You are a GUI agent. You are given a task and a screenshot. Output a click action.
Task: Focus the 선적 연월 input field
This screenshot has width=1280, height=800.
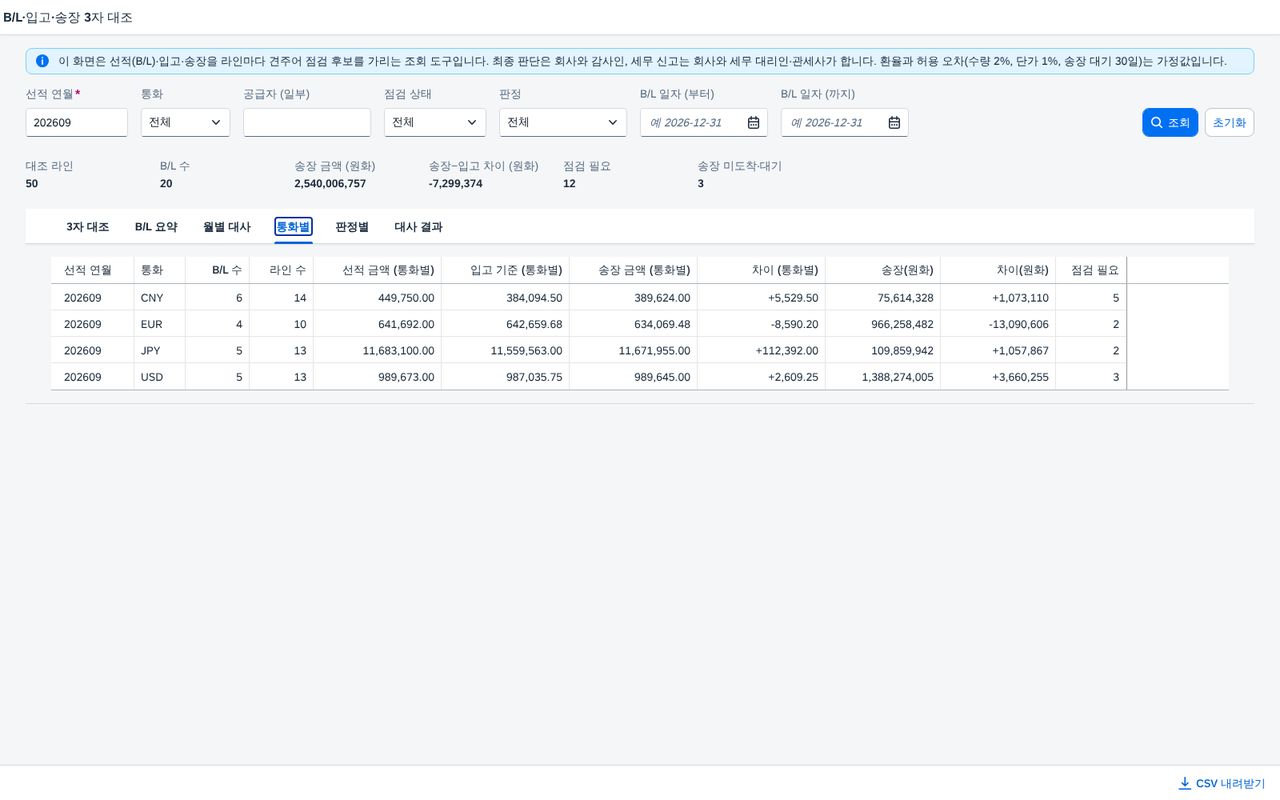coord(77,122)
